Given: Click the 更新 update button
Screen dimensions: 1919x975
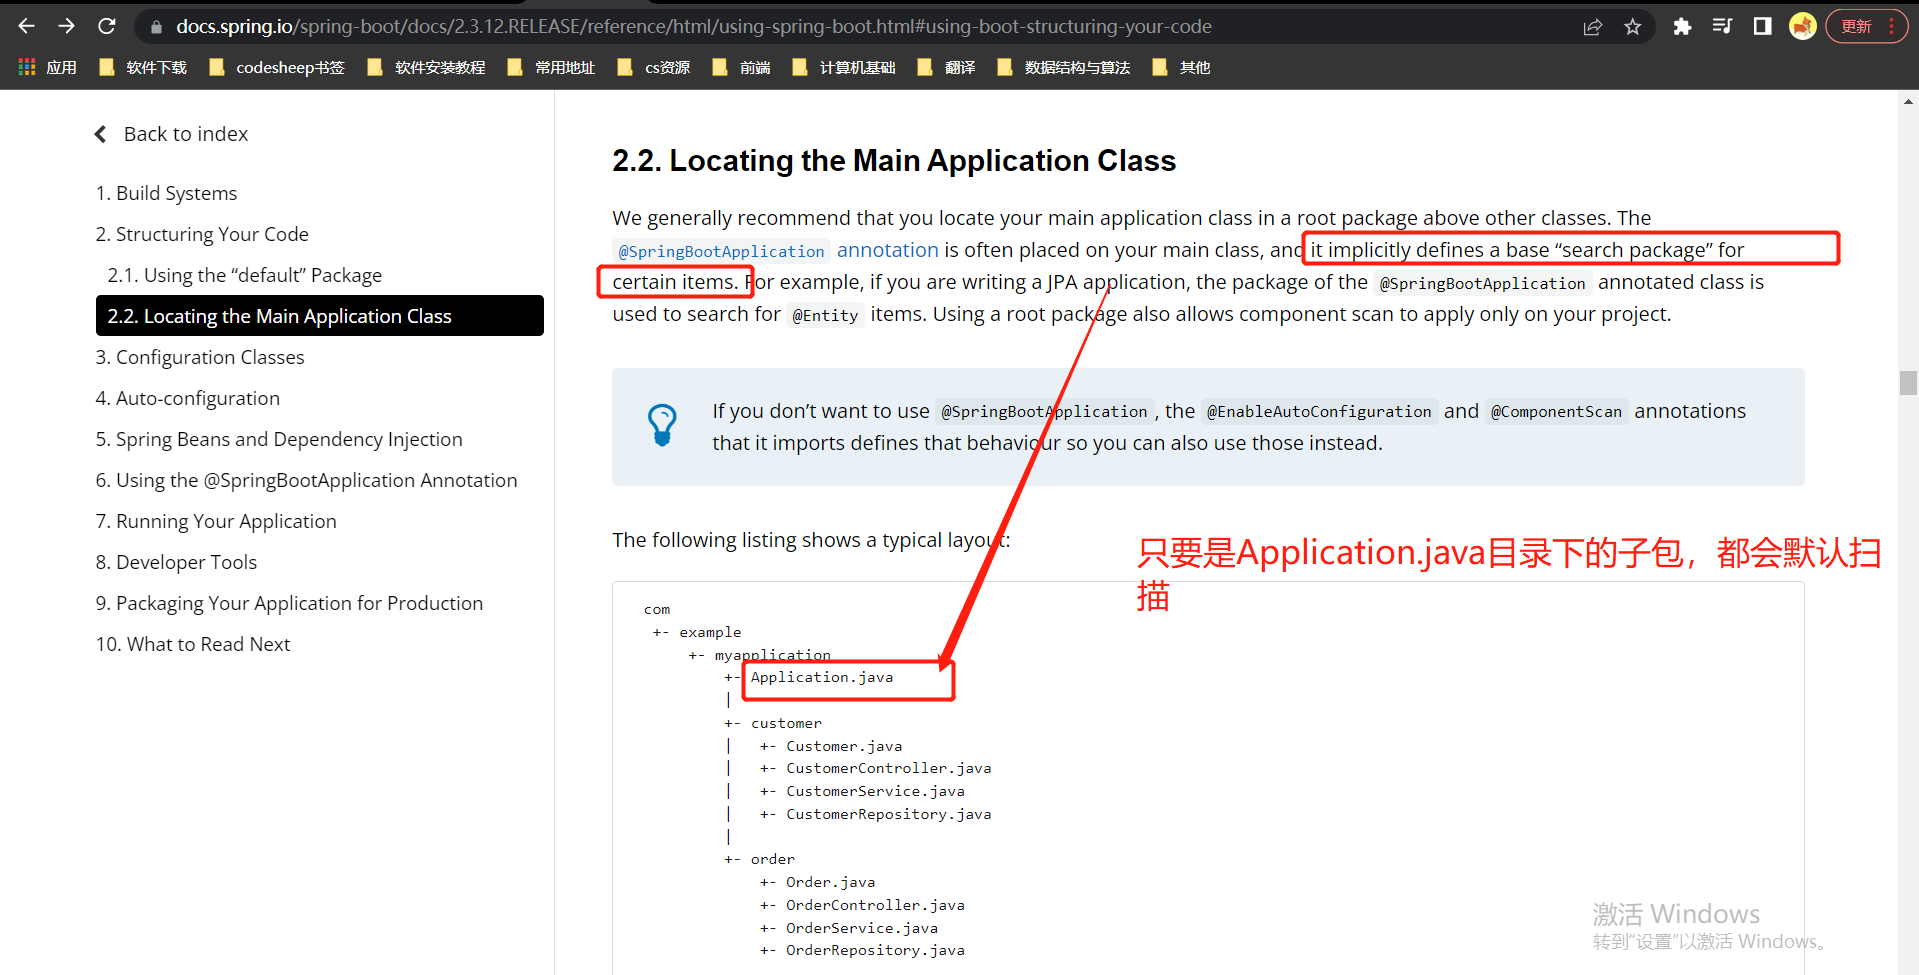Looking at the screenshot, I should [x=1856, y=27].
